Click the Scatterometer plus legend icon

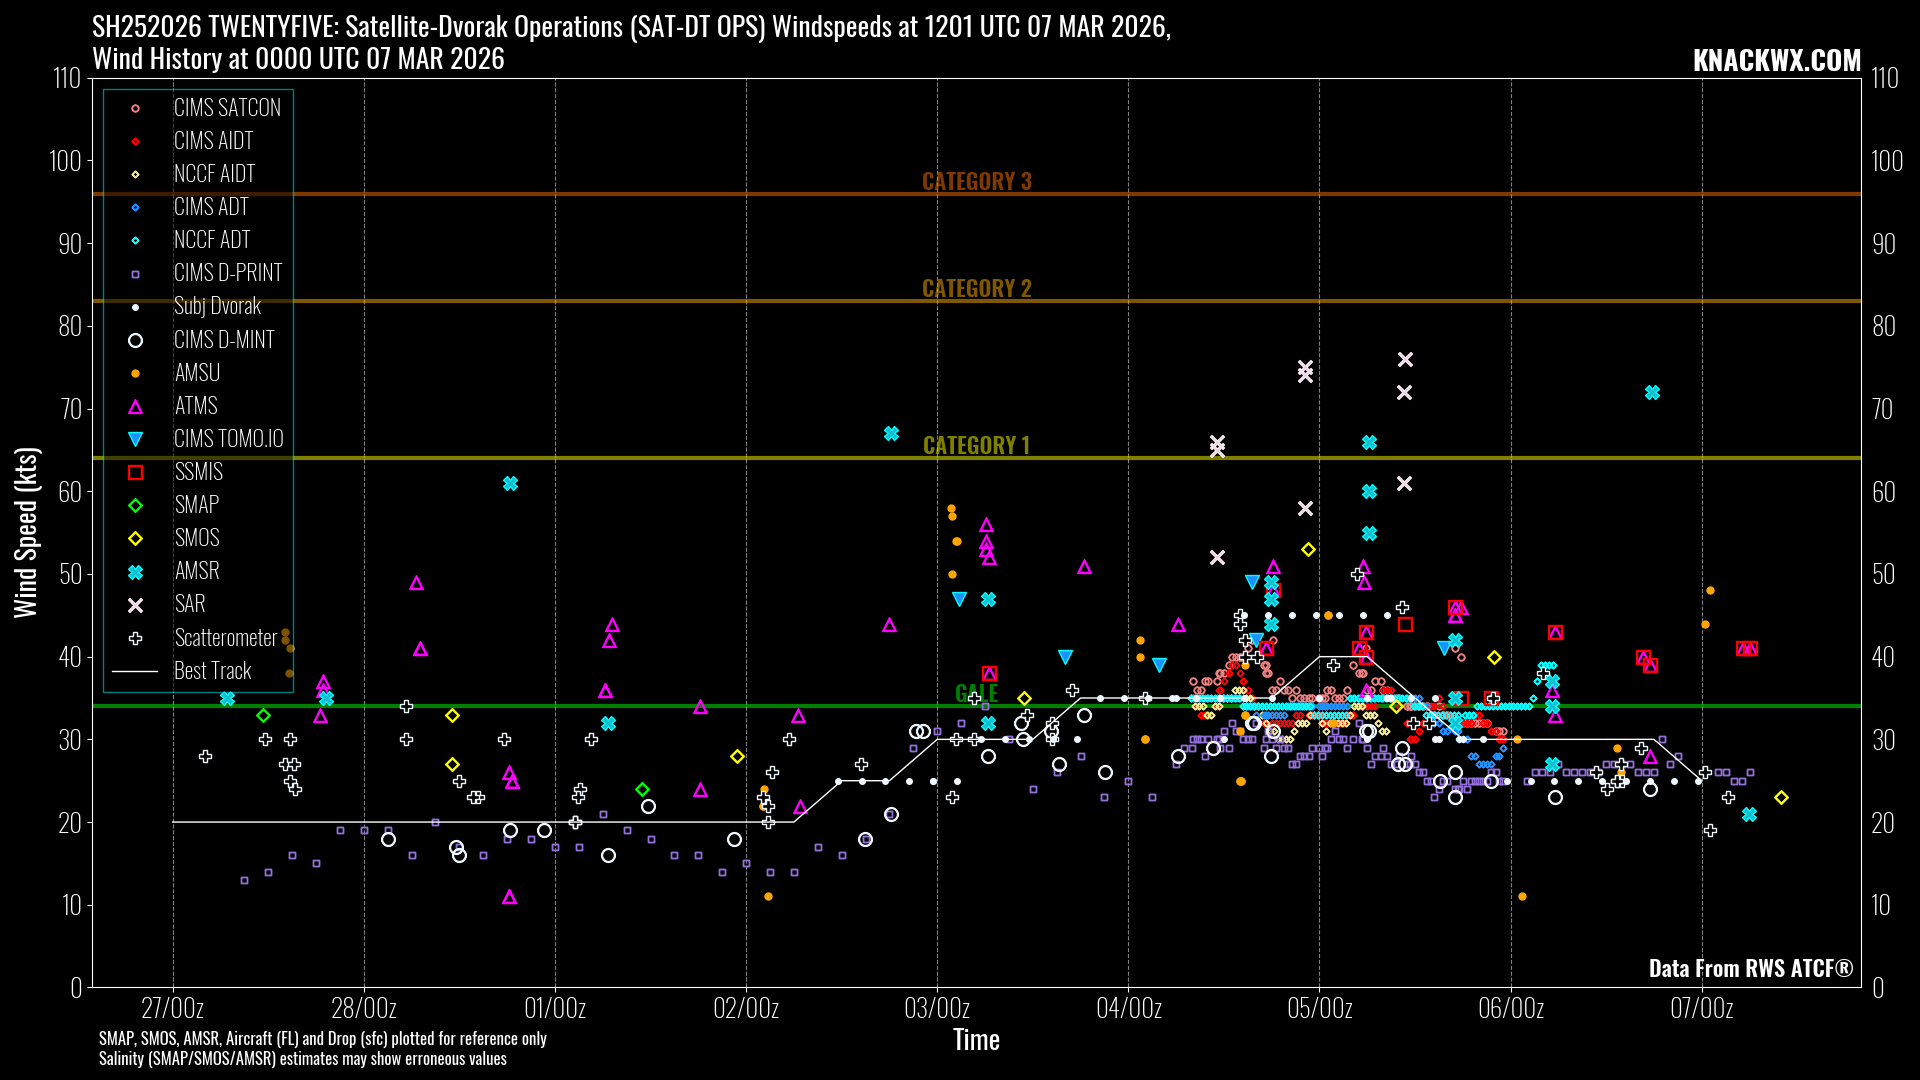(136, 638)
